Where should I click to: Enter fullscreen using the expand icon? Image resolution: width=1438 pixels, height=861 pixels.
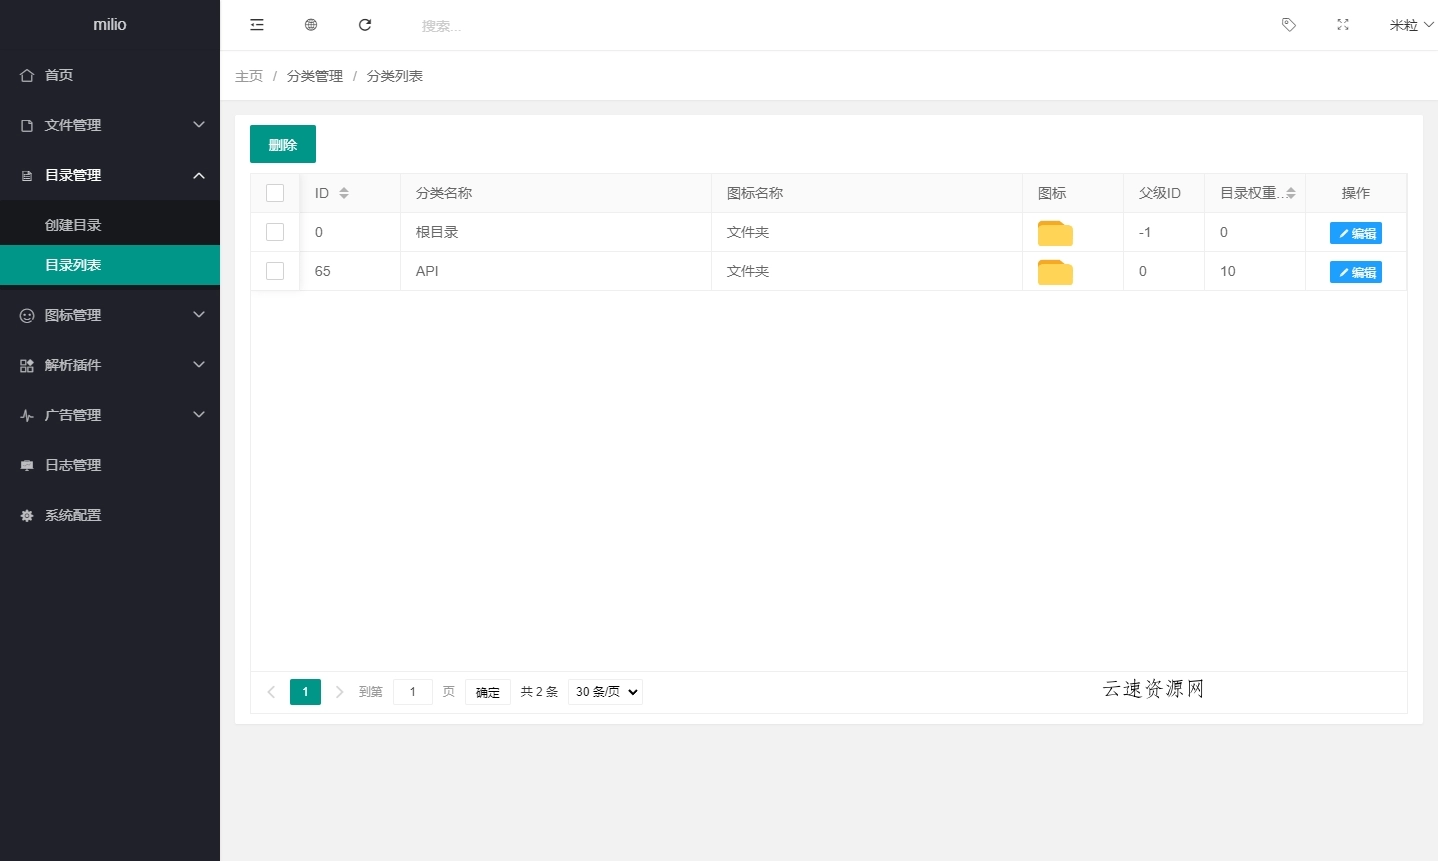click(x=1342, y=24)
